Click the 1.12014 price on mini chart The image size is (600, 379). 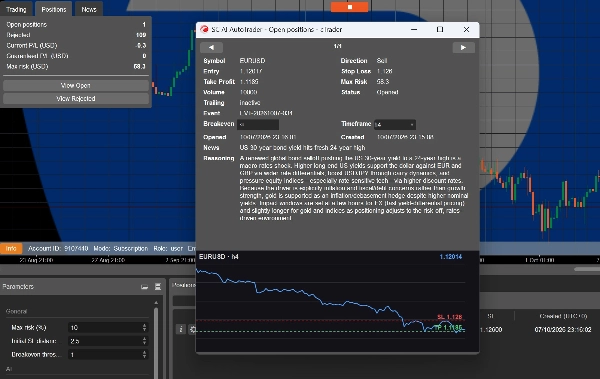[x=451, y=256]
